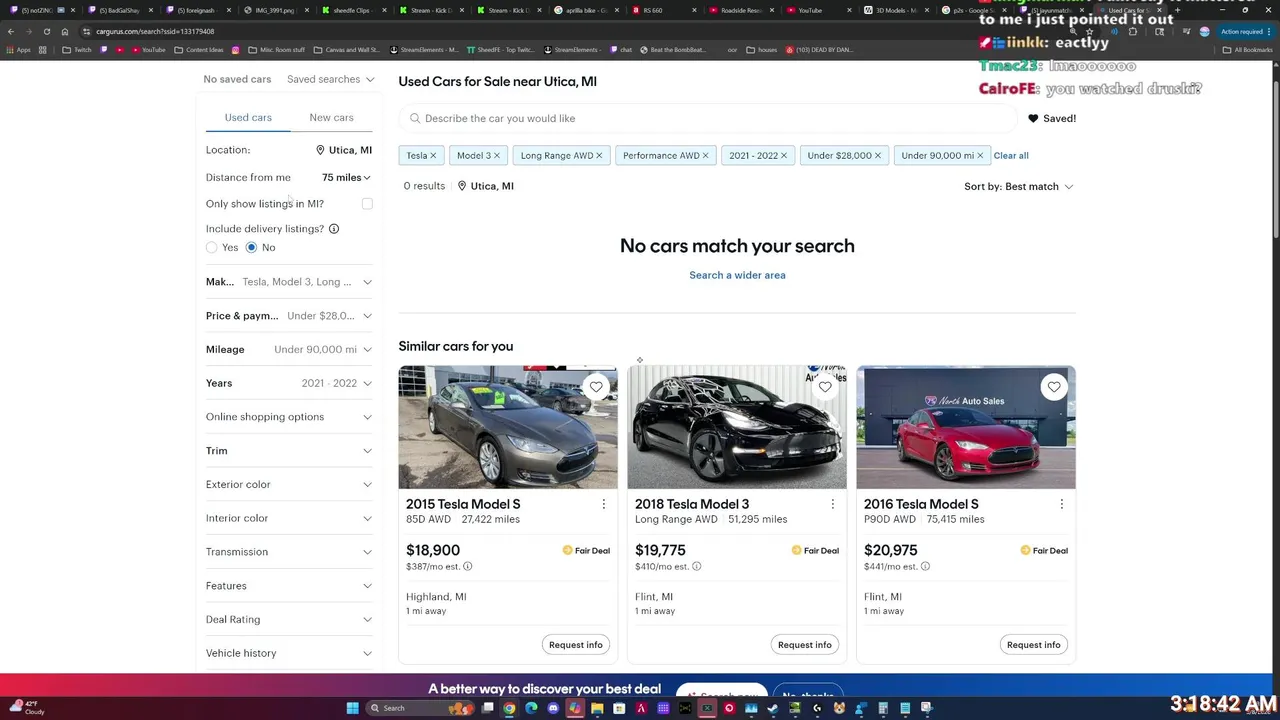Expand the Trim filter
This screenshot has width=1280, height=720.
[289, 451]
